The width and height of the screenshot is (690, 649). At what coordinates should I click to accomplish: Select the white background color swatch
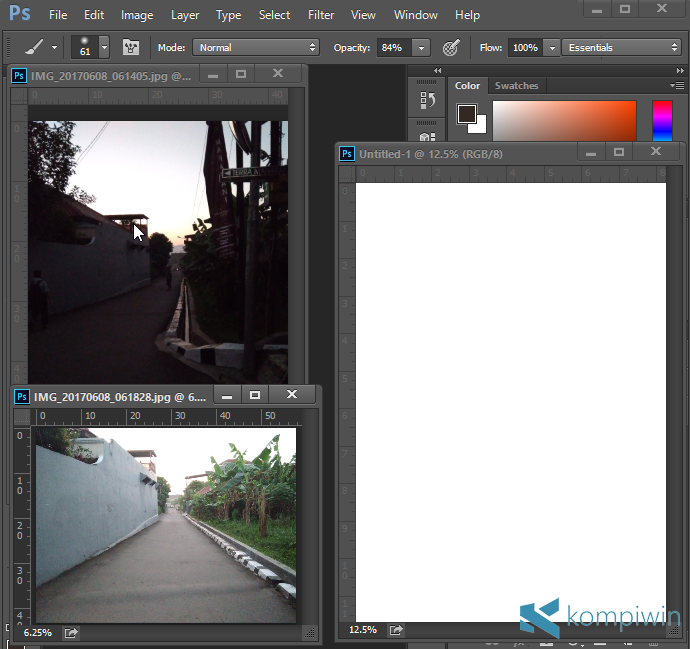[x=481, y=127]
